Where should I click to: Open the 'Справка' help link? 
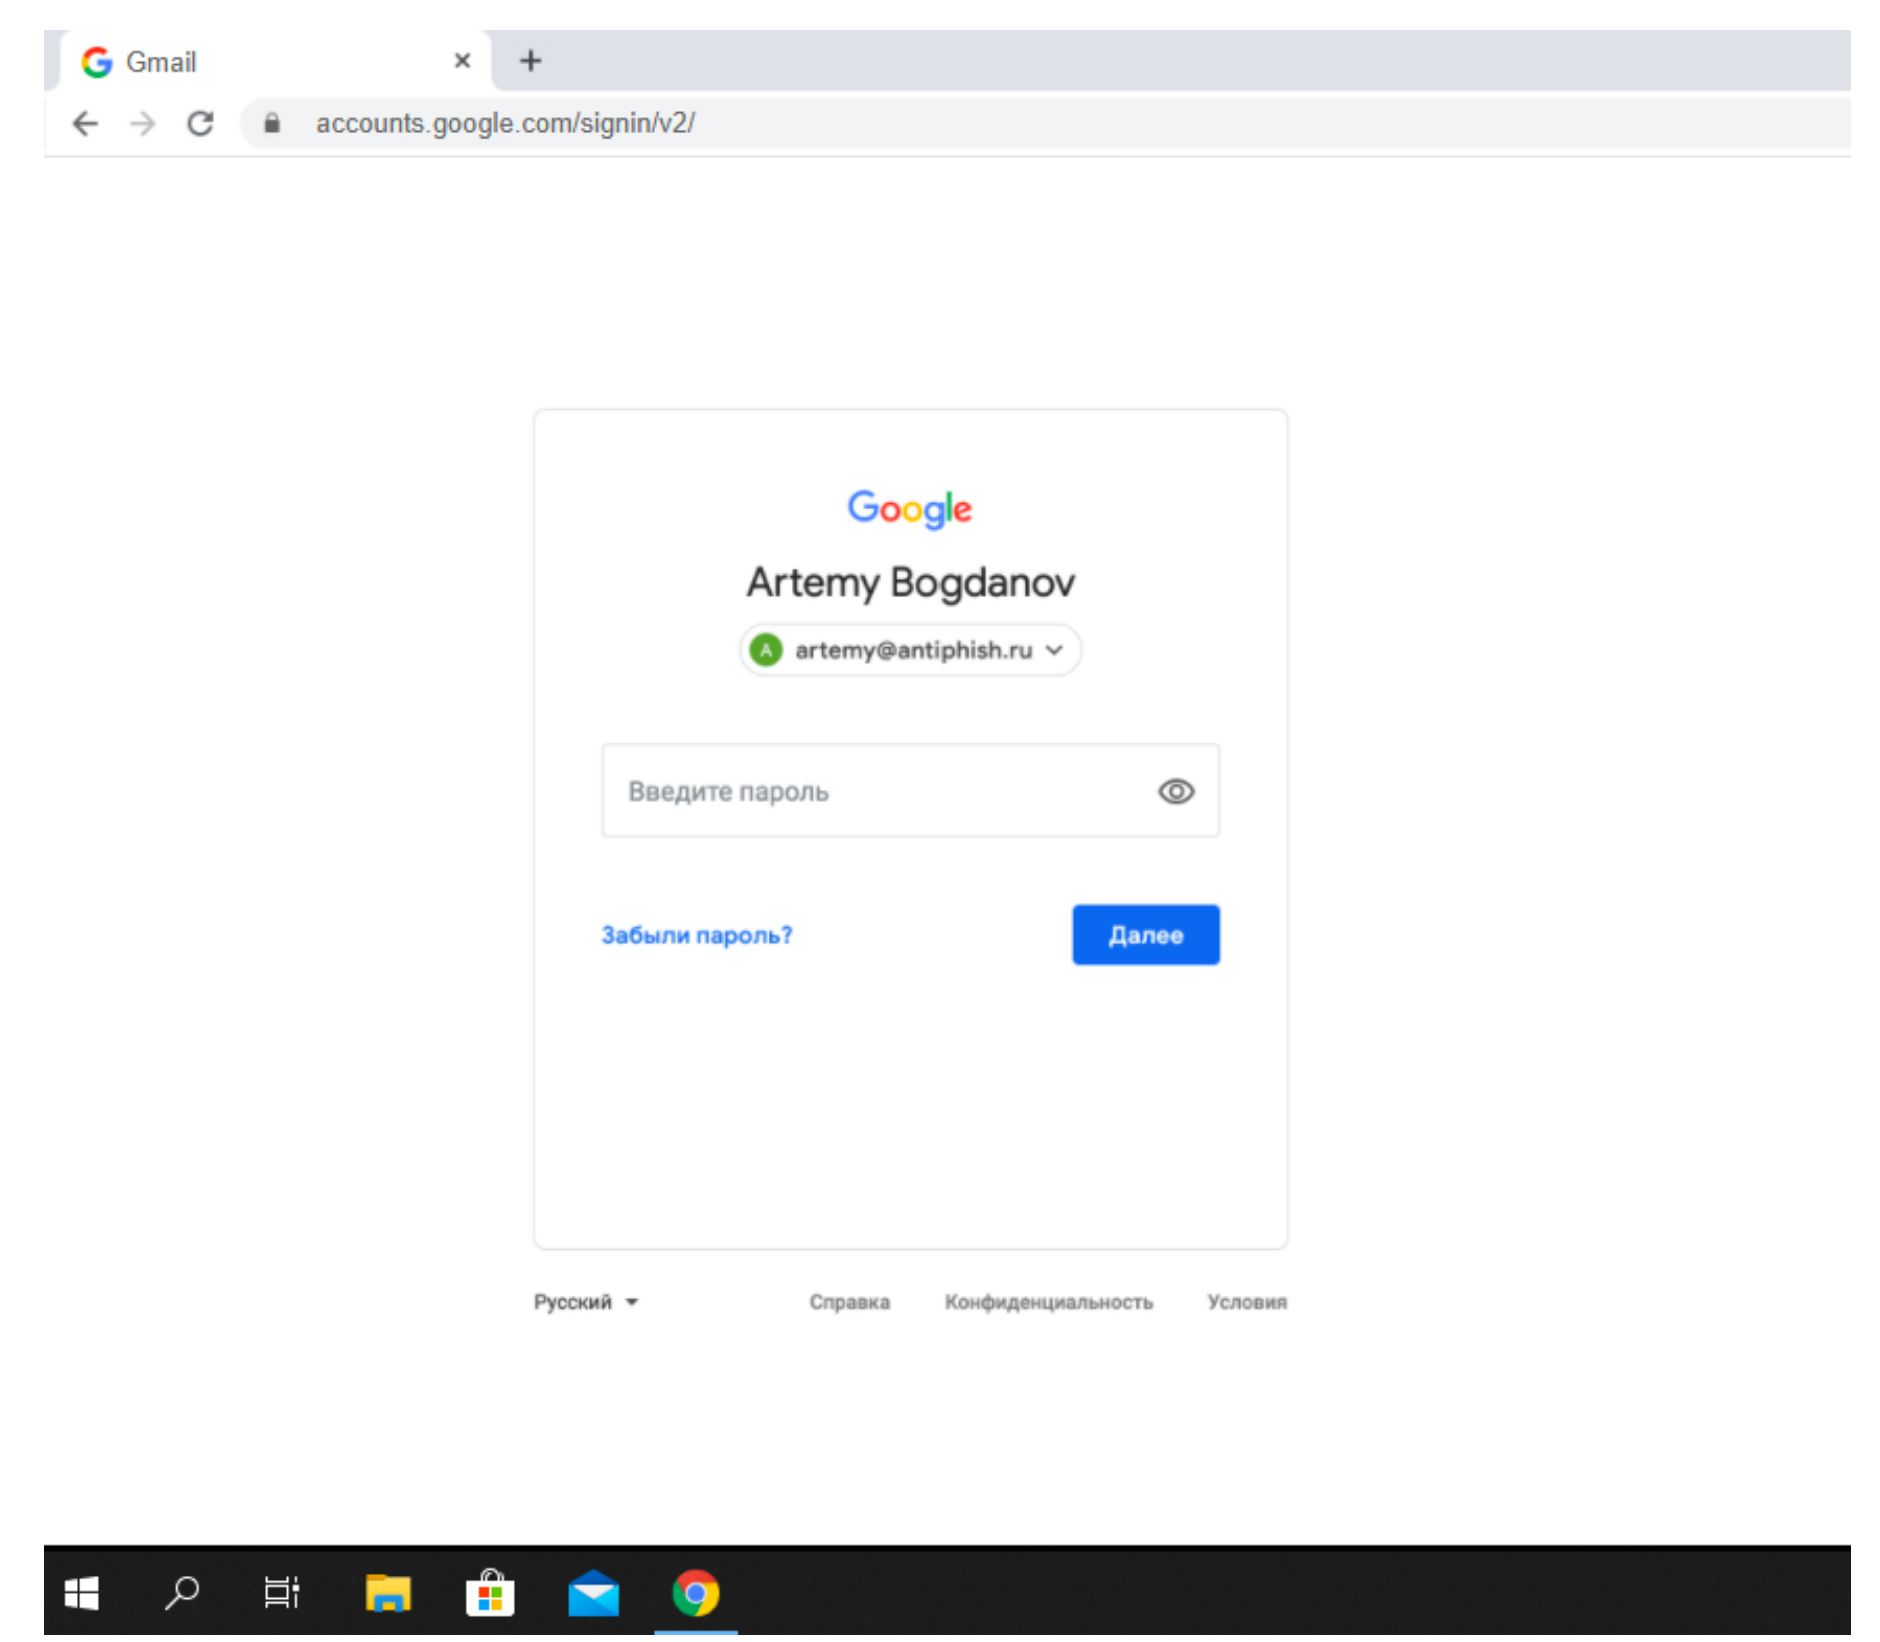tap(850, 1302)
